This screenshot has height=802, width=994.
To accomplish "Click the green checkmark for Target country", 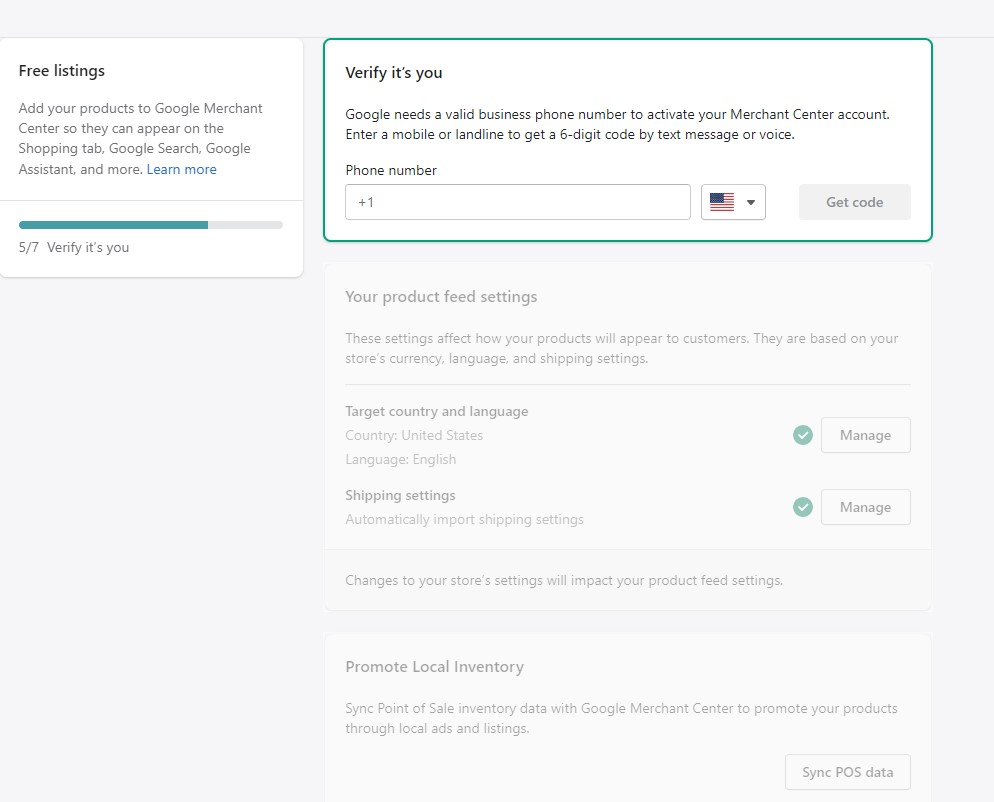I will [x=803, y=435].
